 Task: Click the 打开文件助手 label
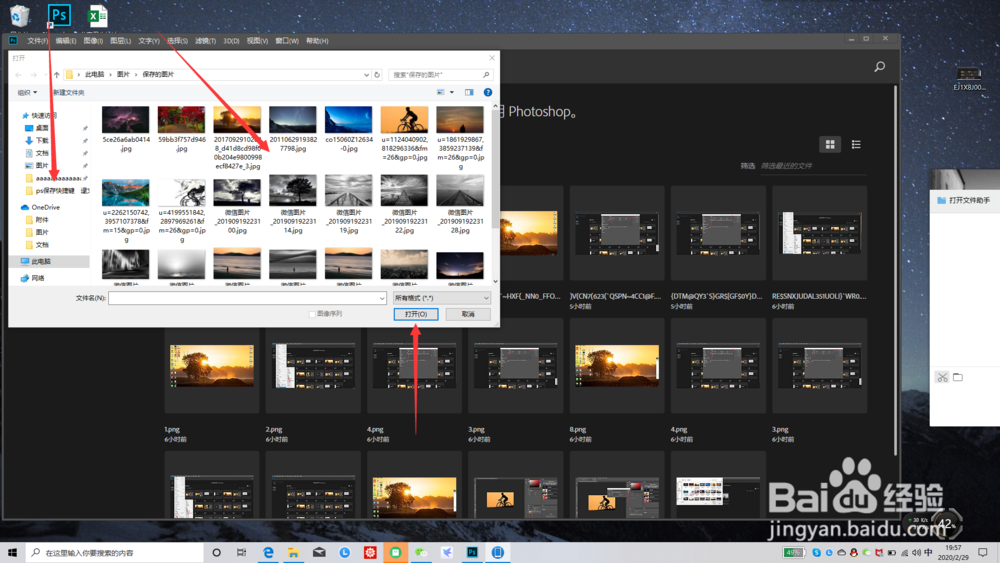coord(969,200)
